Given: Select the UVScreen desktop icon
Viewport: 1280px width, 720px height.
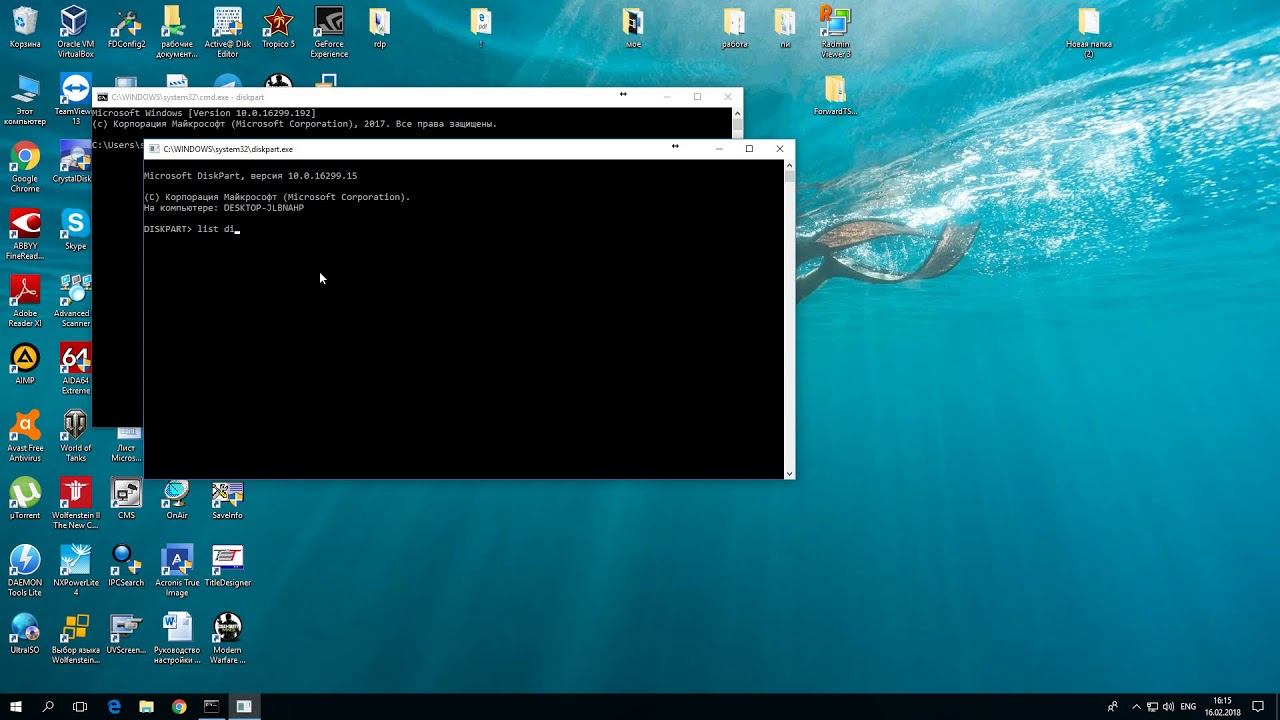Looking at the screenshot, I should (126, 633).
